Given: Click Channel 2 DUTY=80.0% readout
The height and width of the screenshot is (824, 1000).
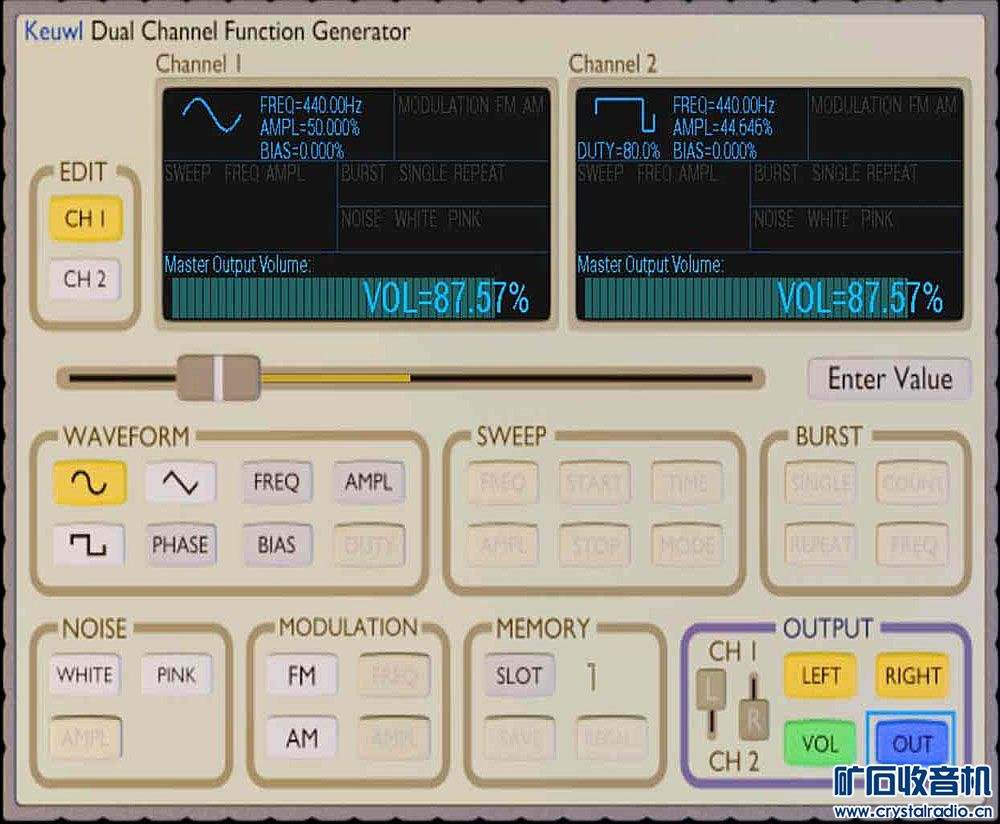Looking at the screenshot, I should pyautogui.click(x=619, y=151).
